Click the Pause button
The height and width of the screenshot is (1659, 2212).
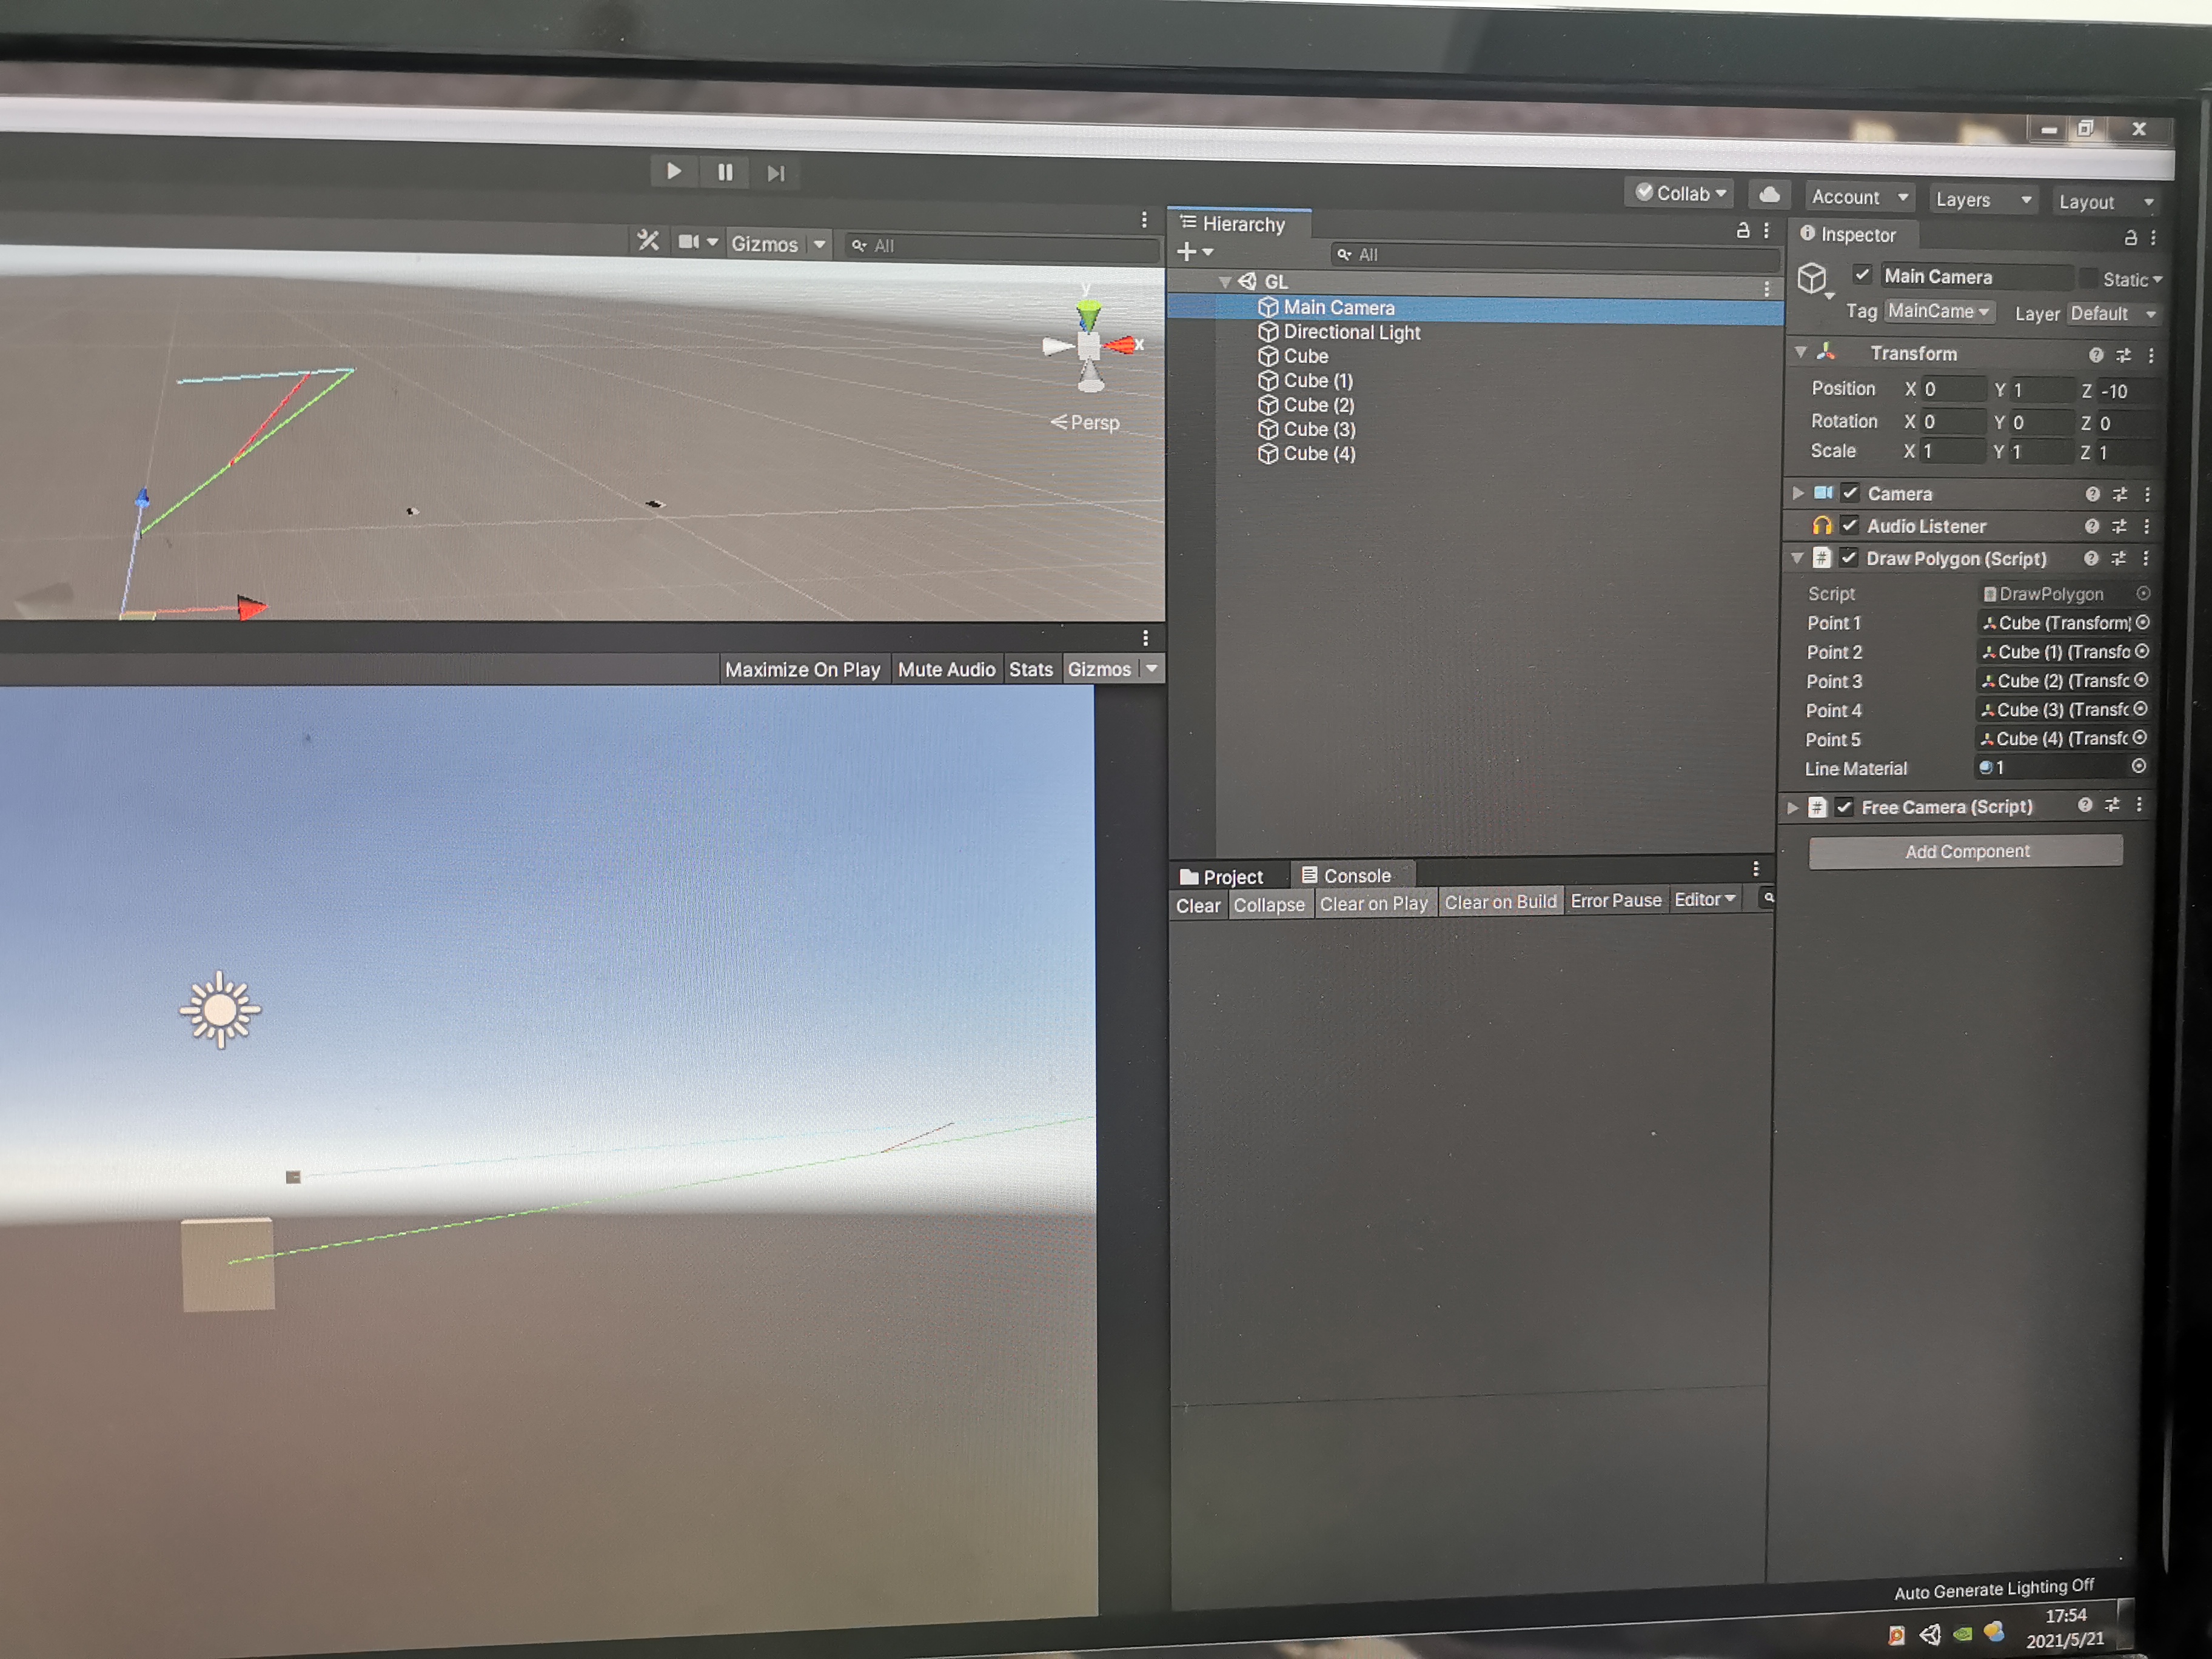tap(725, 172)
